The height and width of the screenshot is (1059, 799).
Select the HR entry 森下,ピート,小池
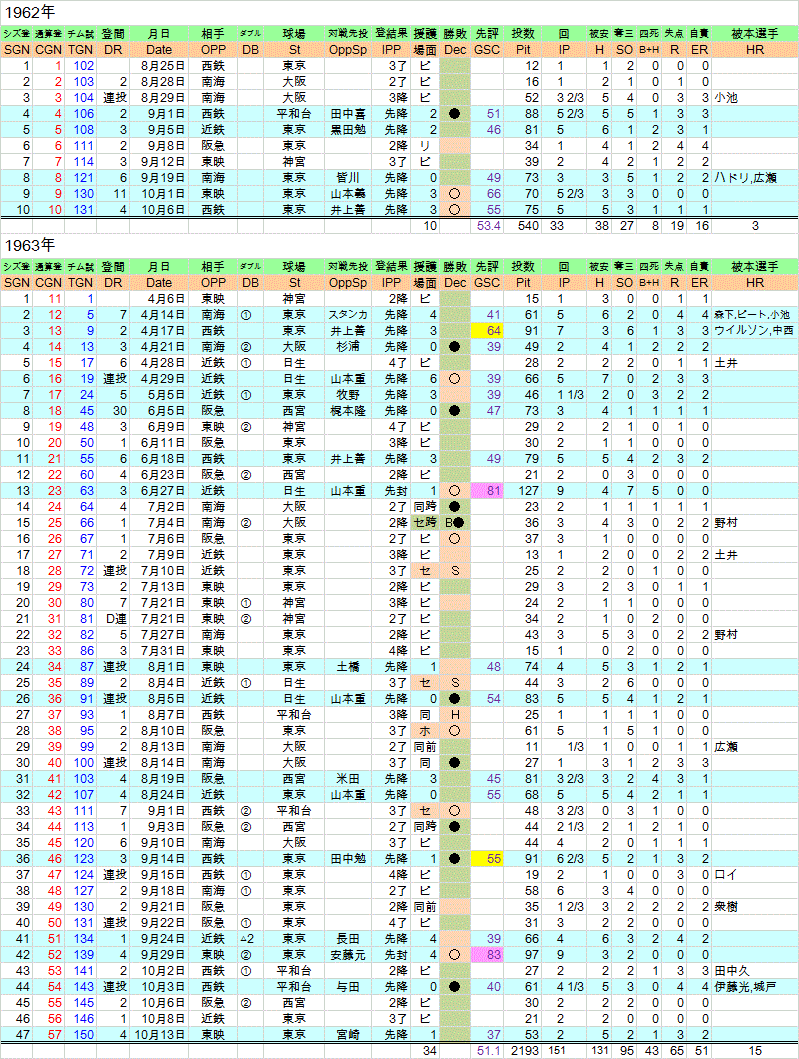752,315
